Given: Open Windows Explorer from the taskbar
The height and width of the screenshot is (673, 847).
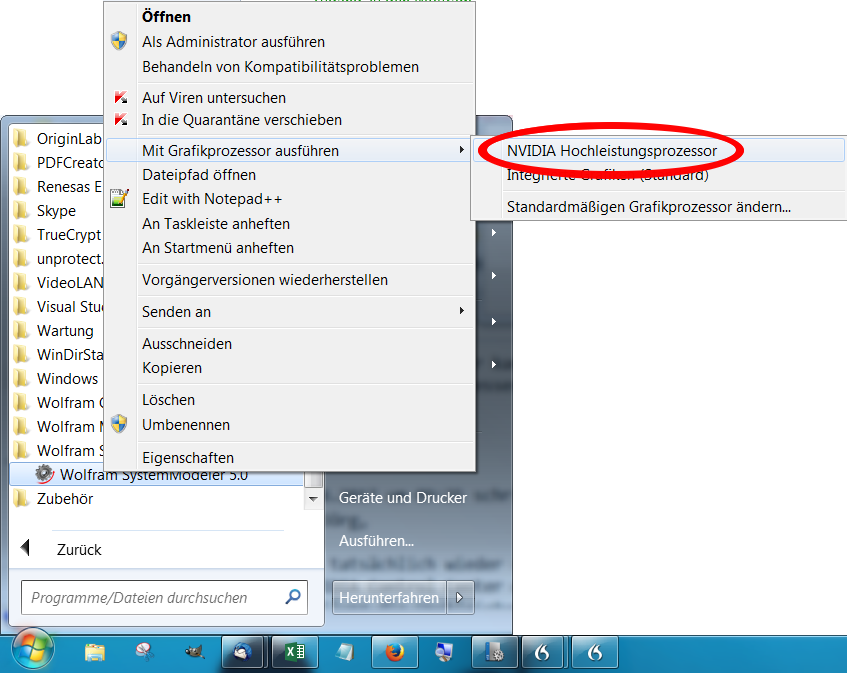Looking at the screenshot, I should (x=95, y=652).
